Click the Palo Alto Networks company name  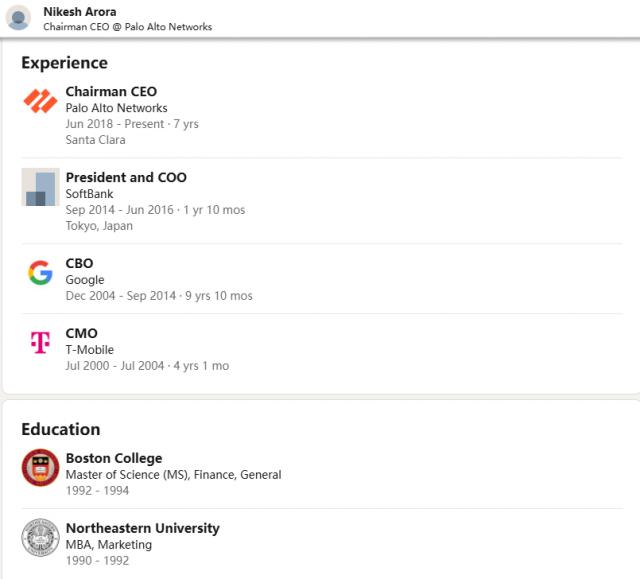click(116, 108)
